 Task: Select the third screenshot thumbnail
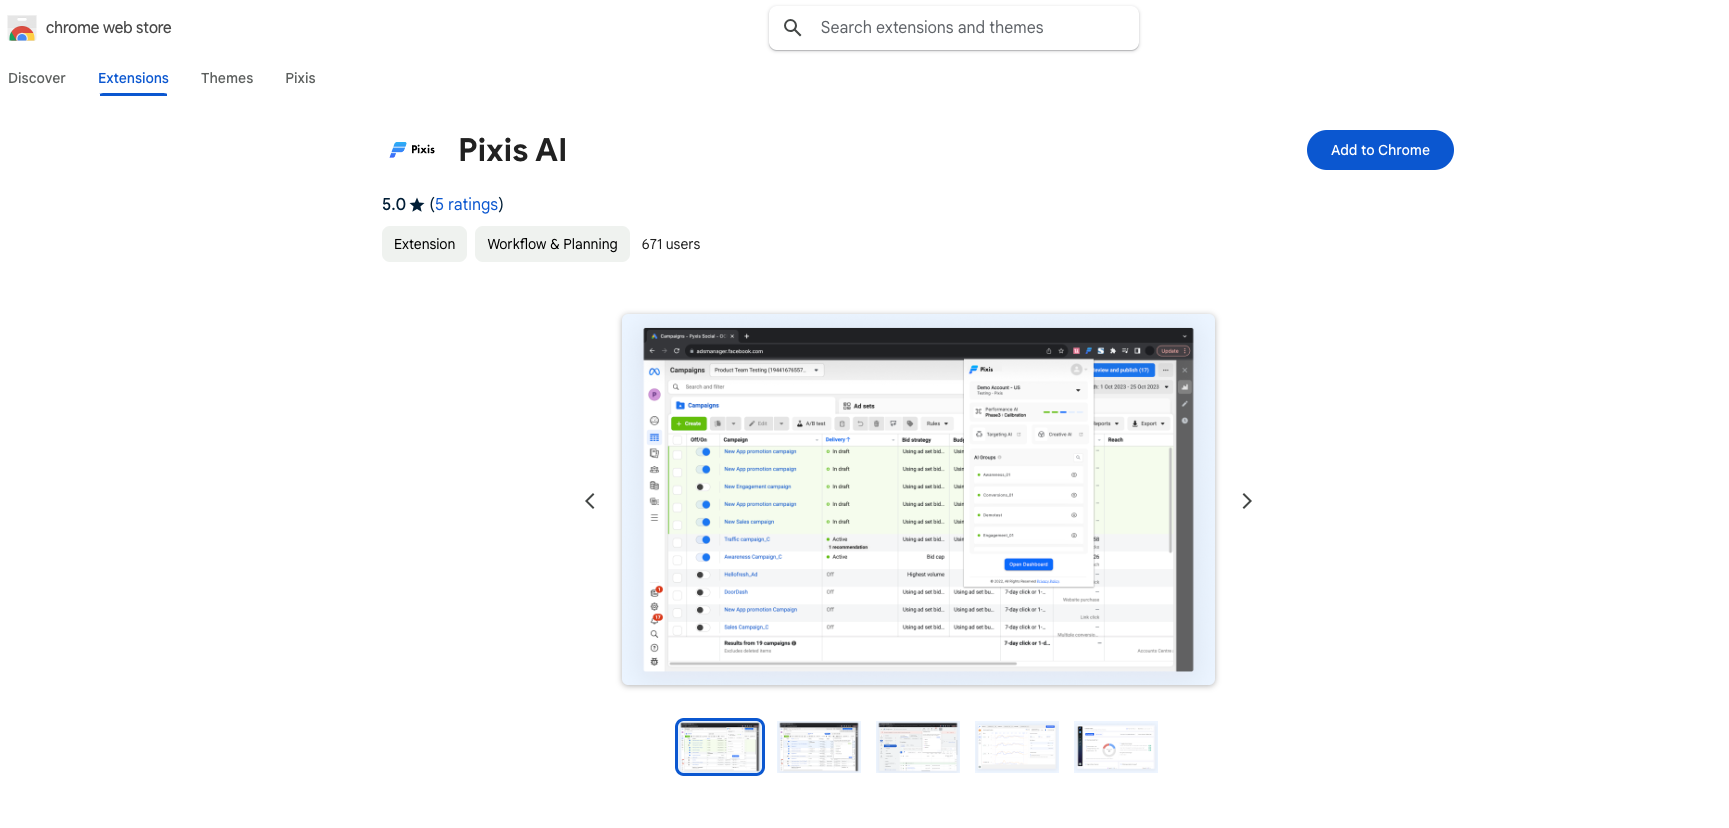918,747
